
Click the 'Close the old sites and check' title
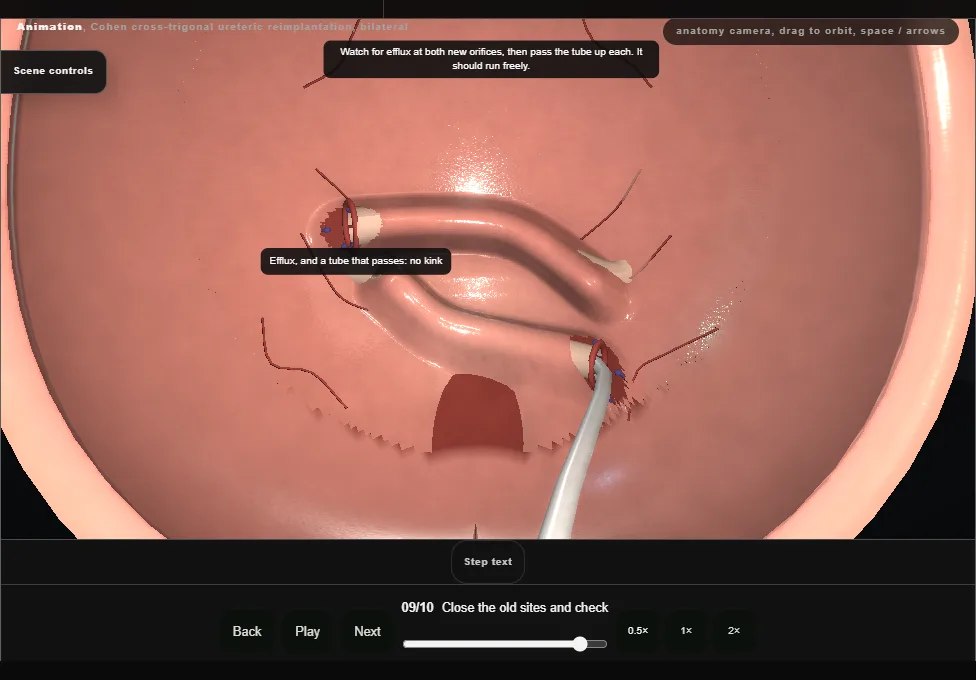pyautogui.click(x=525, y=608)
